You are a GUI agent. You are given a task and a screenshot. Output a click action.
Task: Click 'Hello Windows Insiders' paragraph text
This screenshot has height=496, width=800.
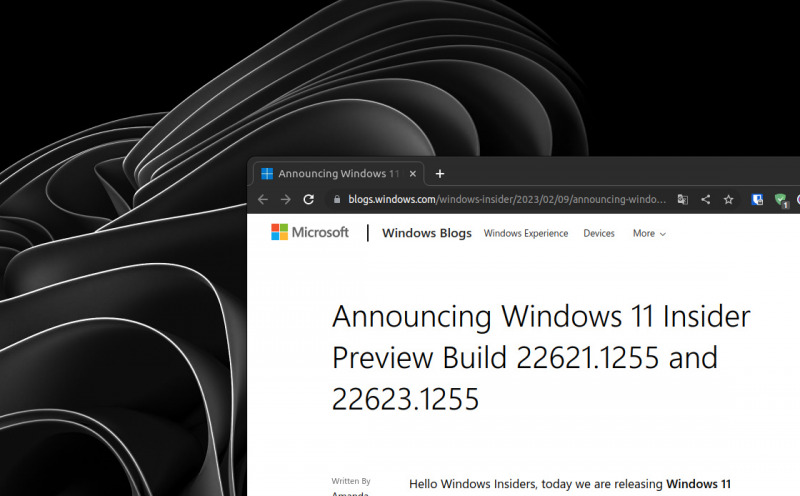(x=570, y=484)
